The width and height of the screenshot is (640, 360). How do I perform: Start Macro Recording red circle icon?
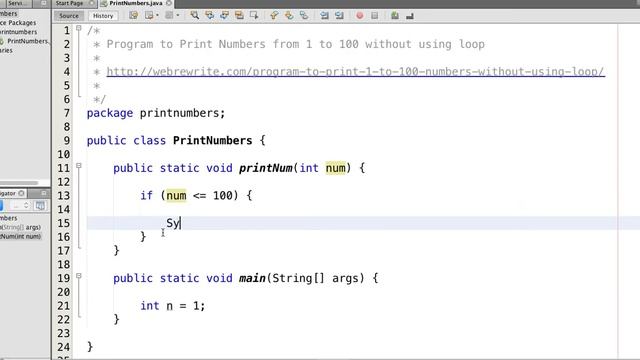(360, 16)
